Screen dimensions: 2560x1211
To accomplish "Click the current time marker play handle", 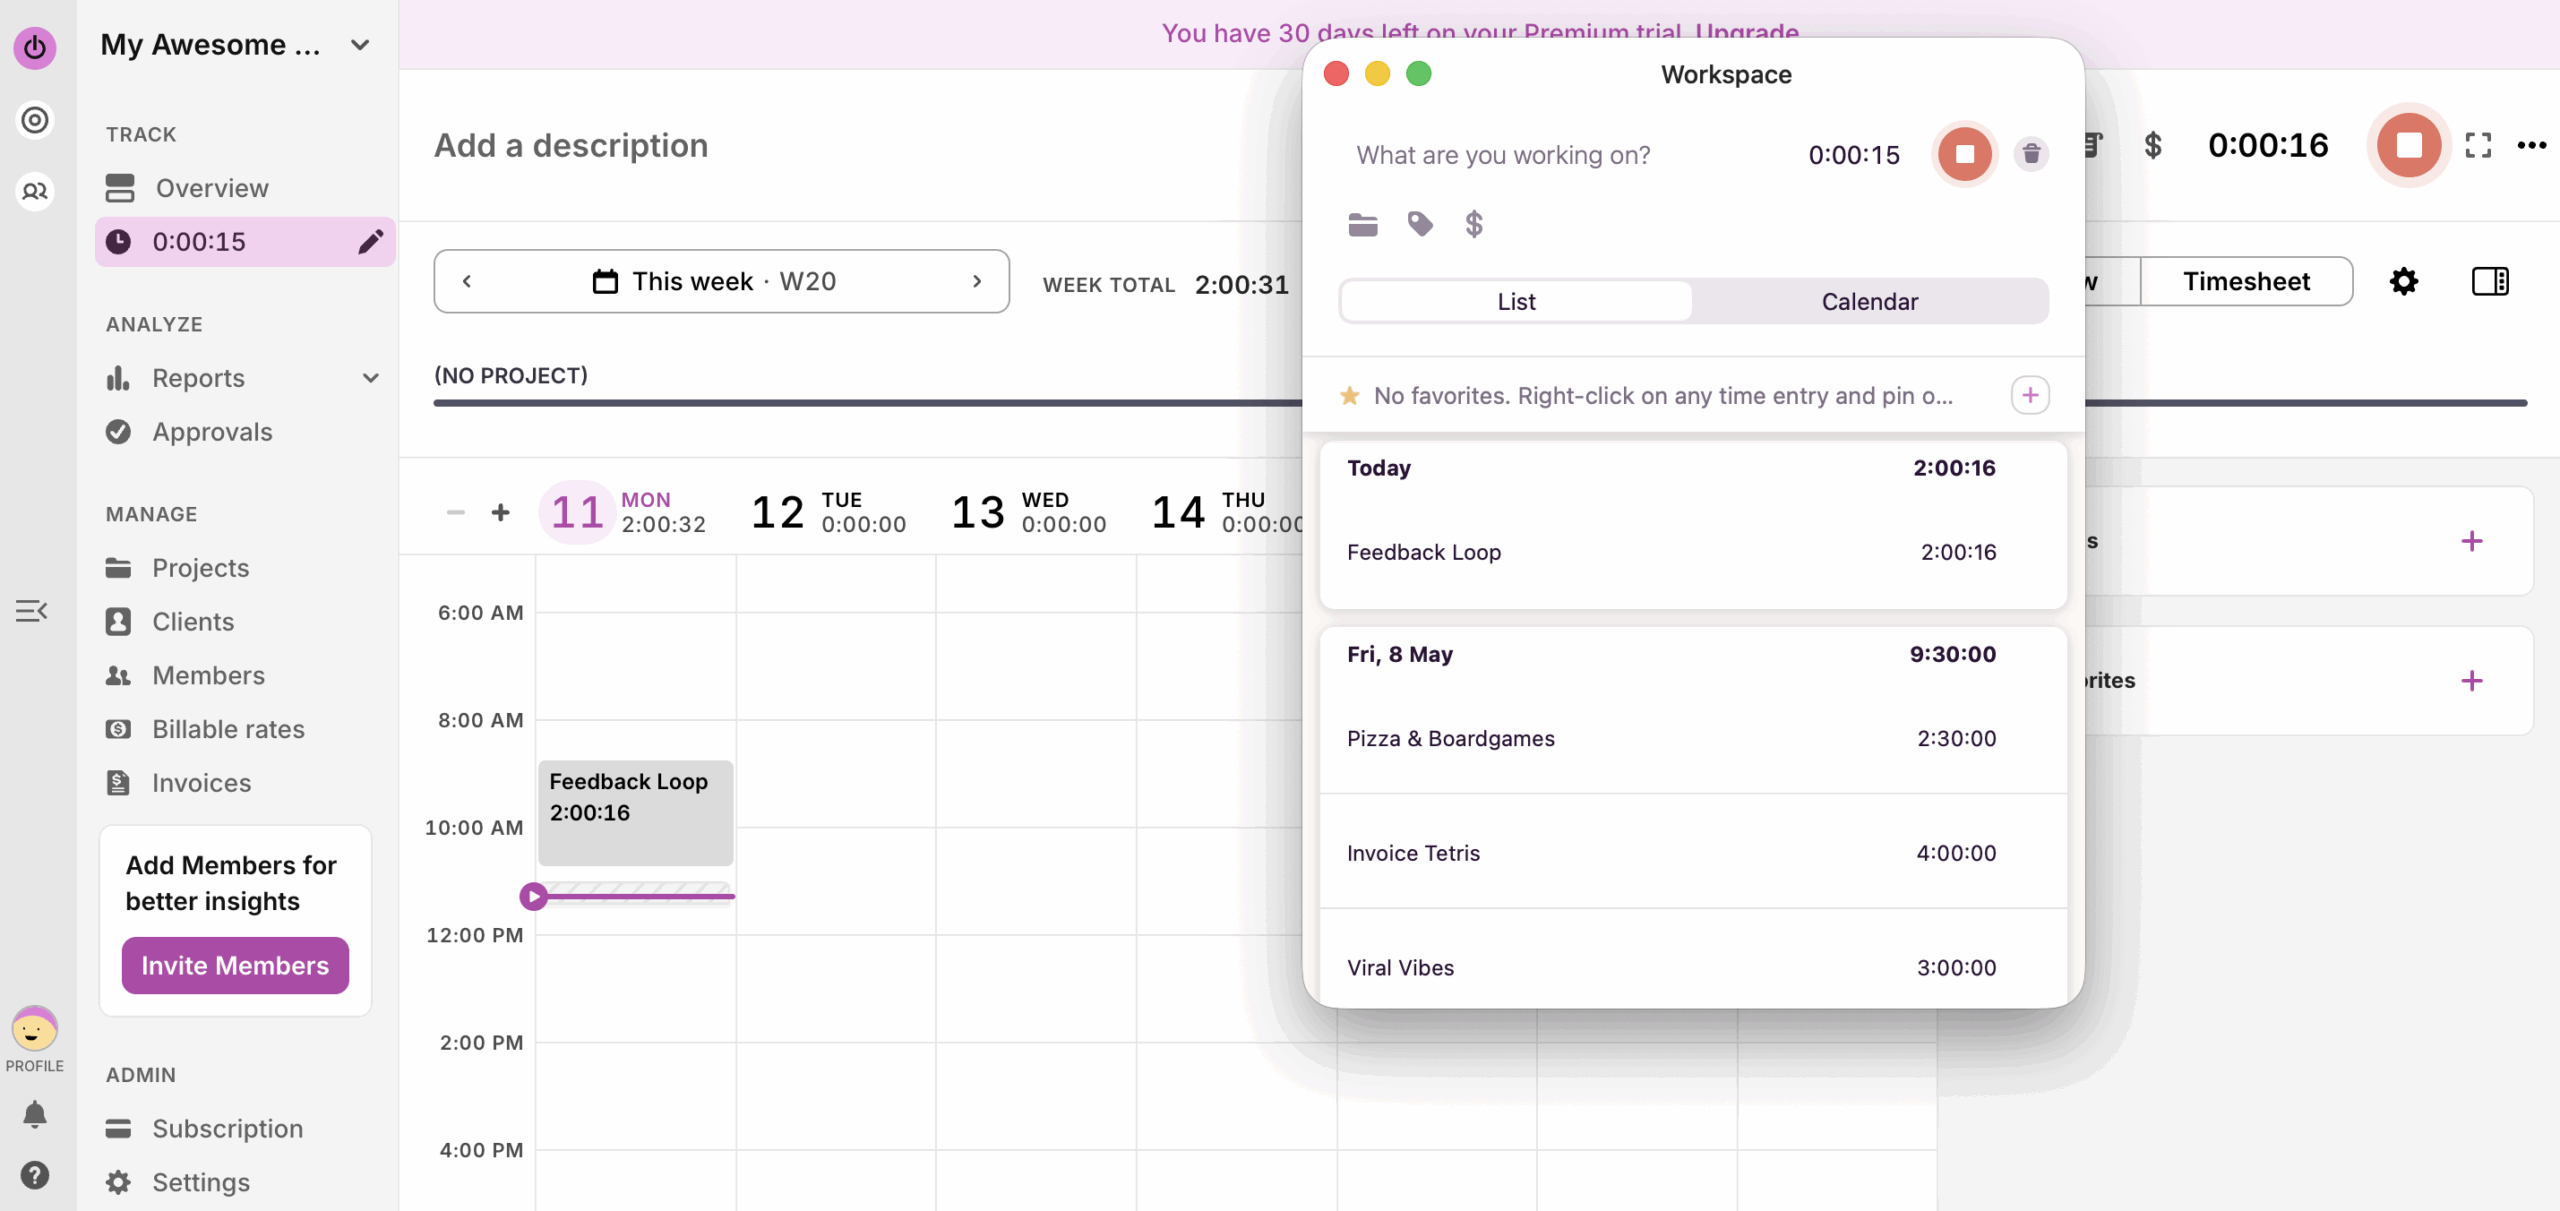I will coord(534,896).
